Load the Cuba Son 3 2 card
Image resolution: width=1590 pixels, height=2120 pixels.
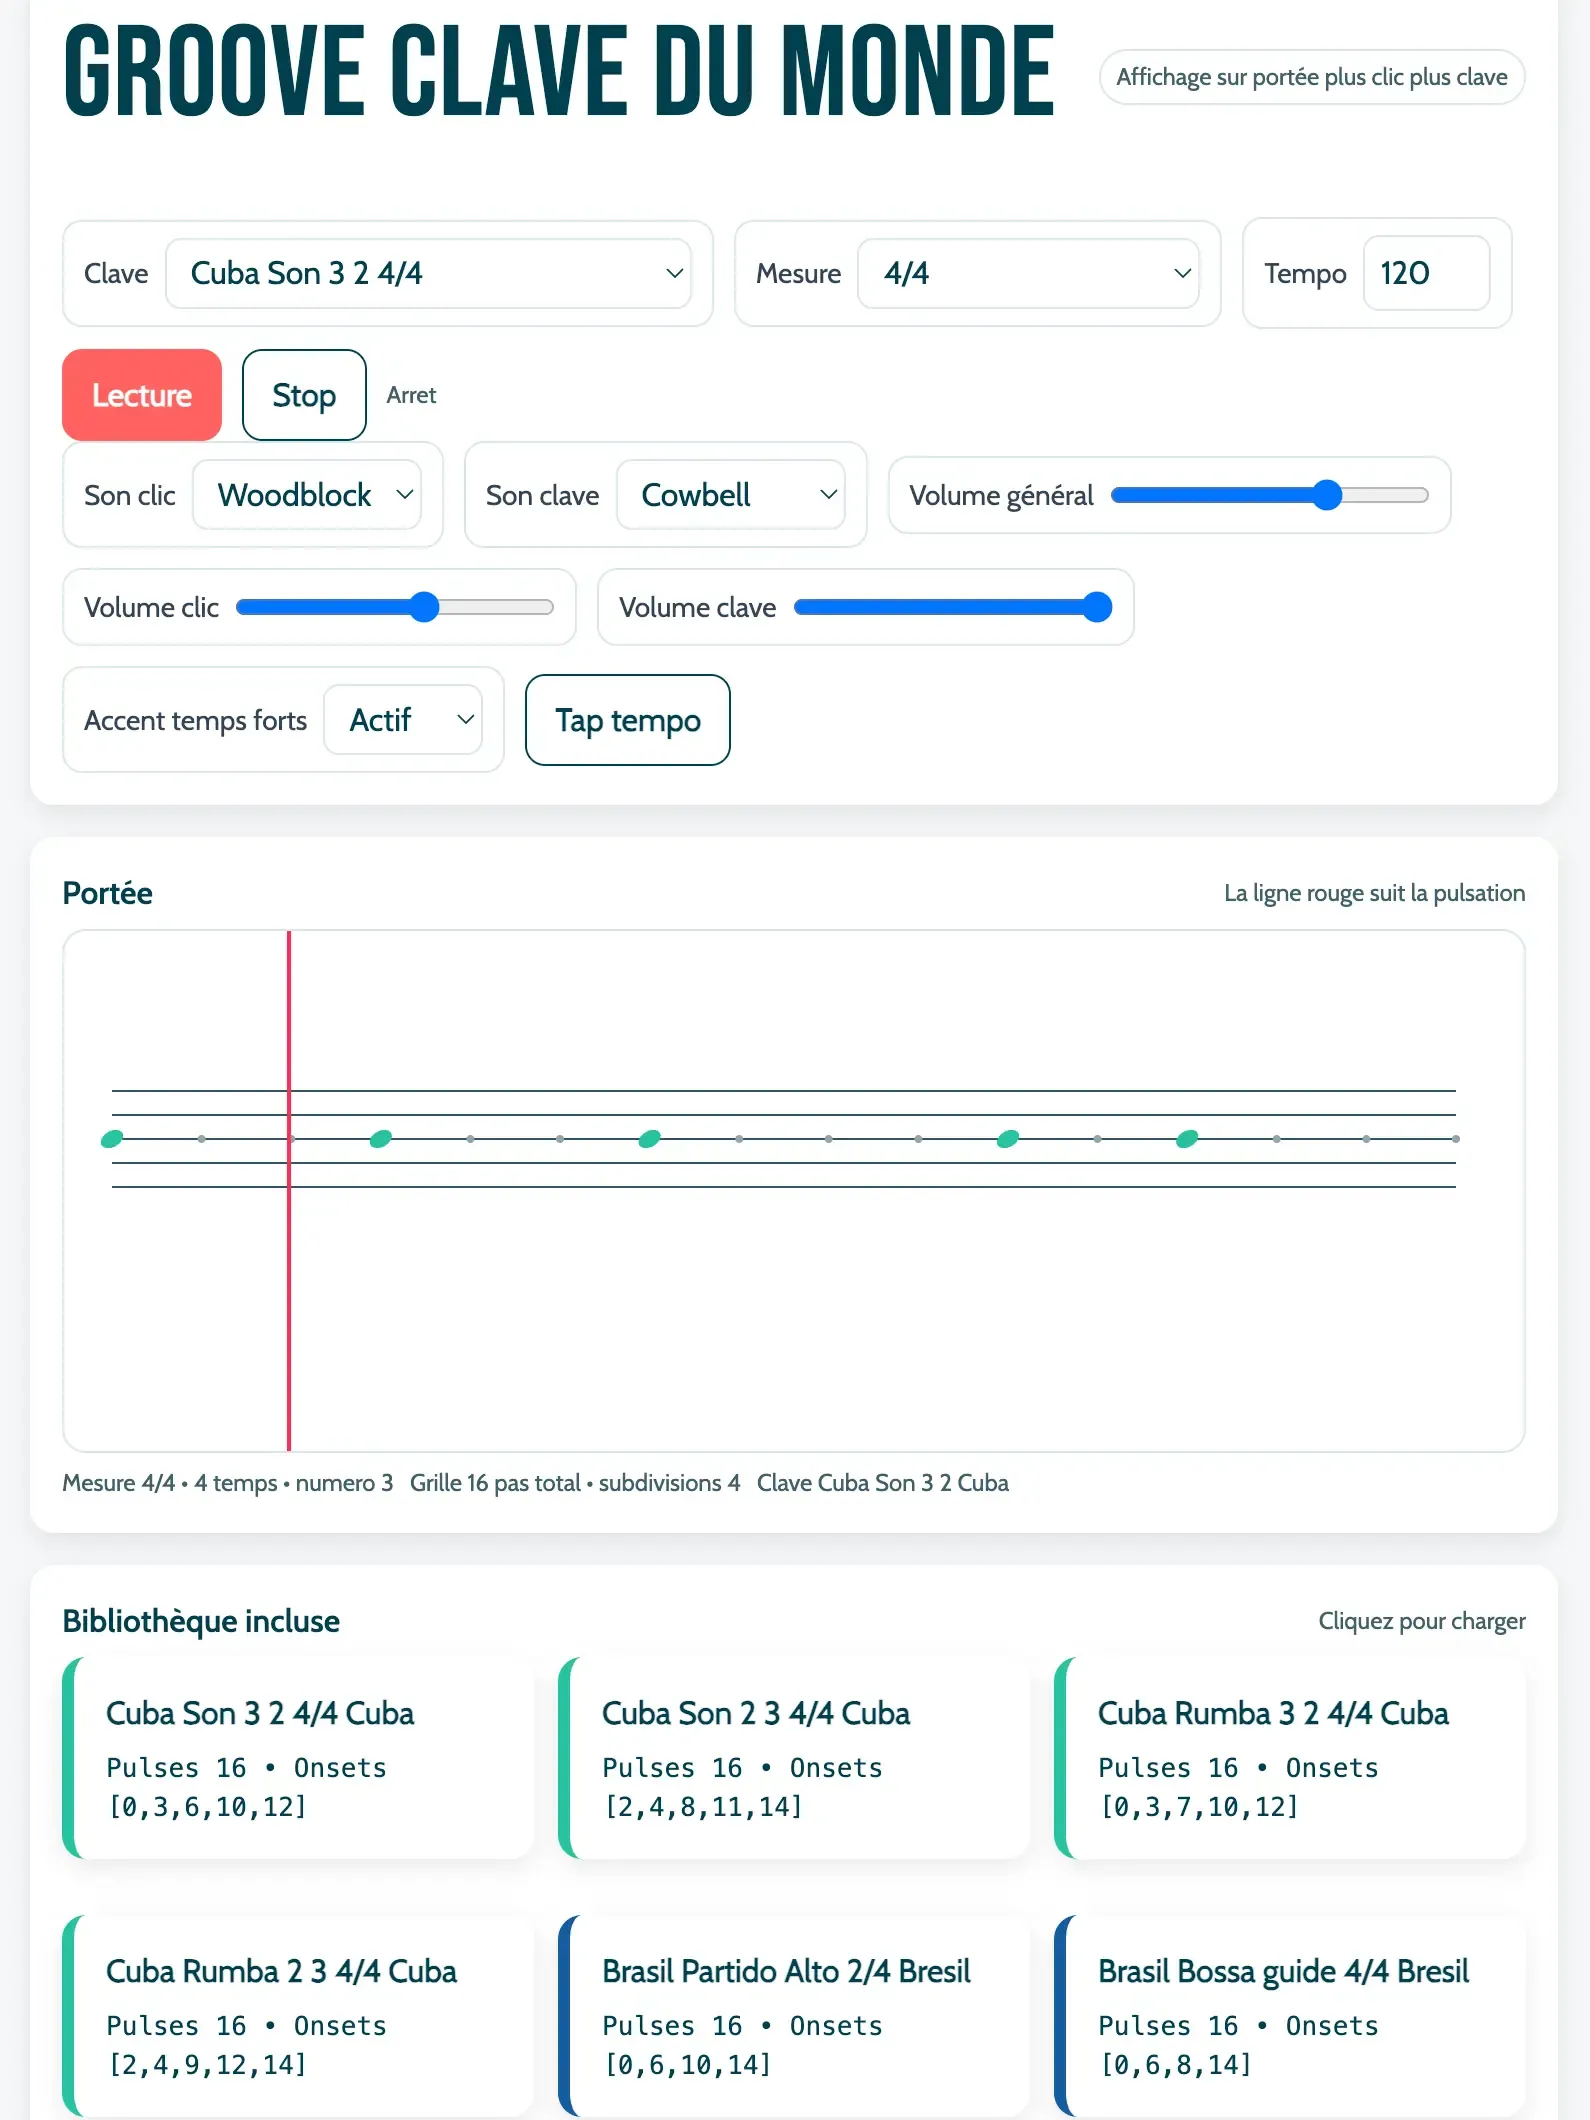(x=298, y=1757)
